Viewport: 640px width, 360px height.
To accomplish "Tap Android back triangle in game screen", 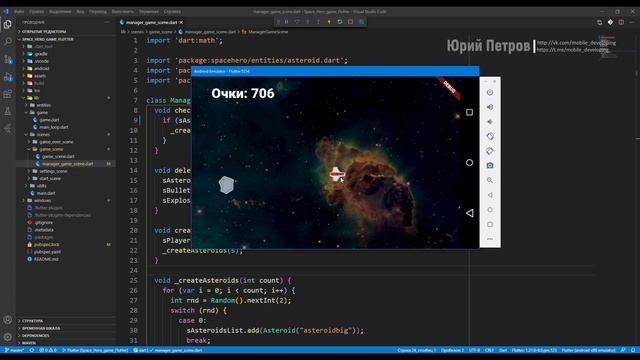I will (469, 213).
